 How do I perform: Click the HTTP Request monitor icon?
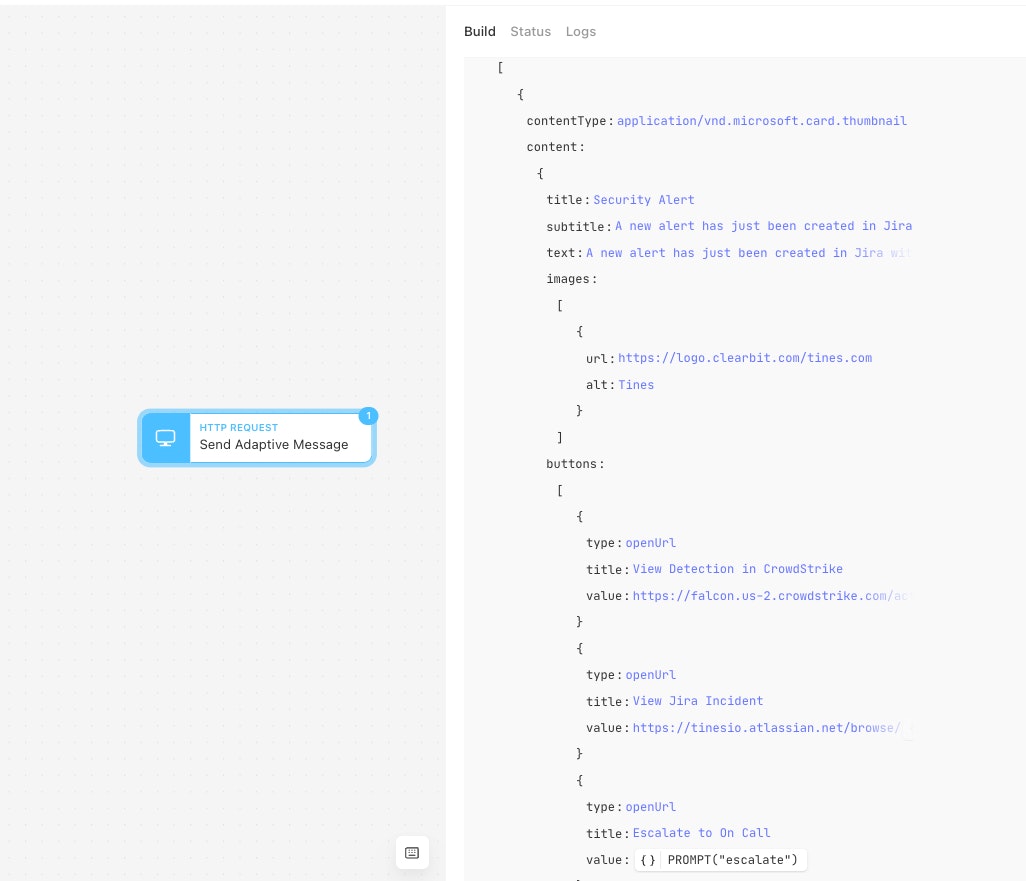point(166,438)
